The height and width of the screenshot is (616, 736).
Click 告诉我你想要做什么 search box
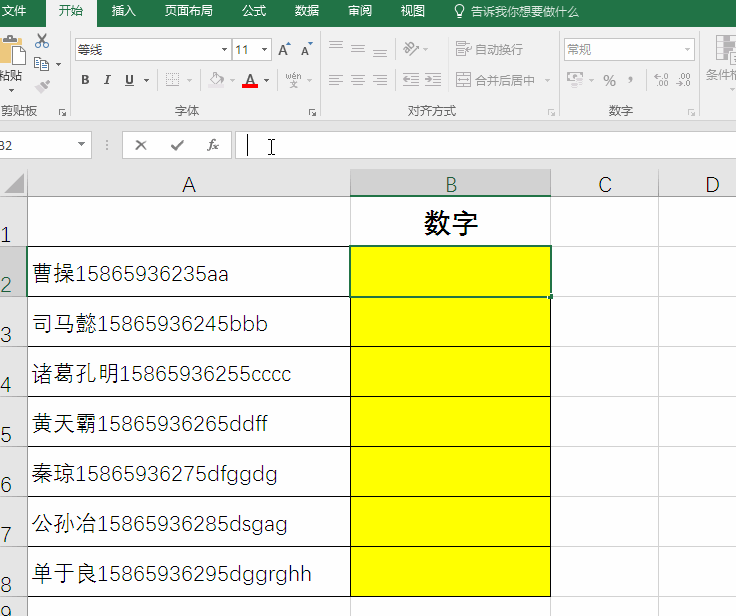coord(517,11)
